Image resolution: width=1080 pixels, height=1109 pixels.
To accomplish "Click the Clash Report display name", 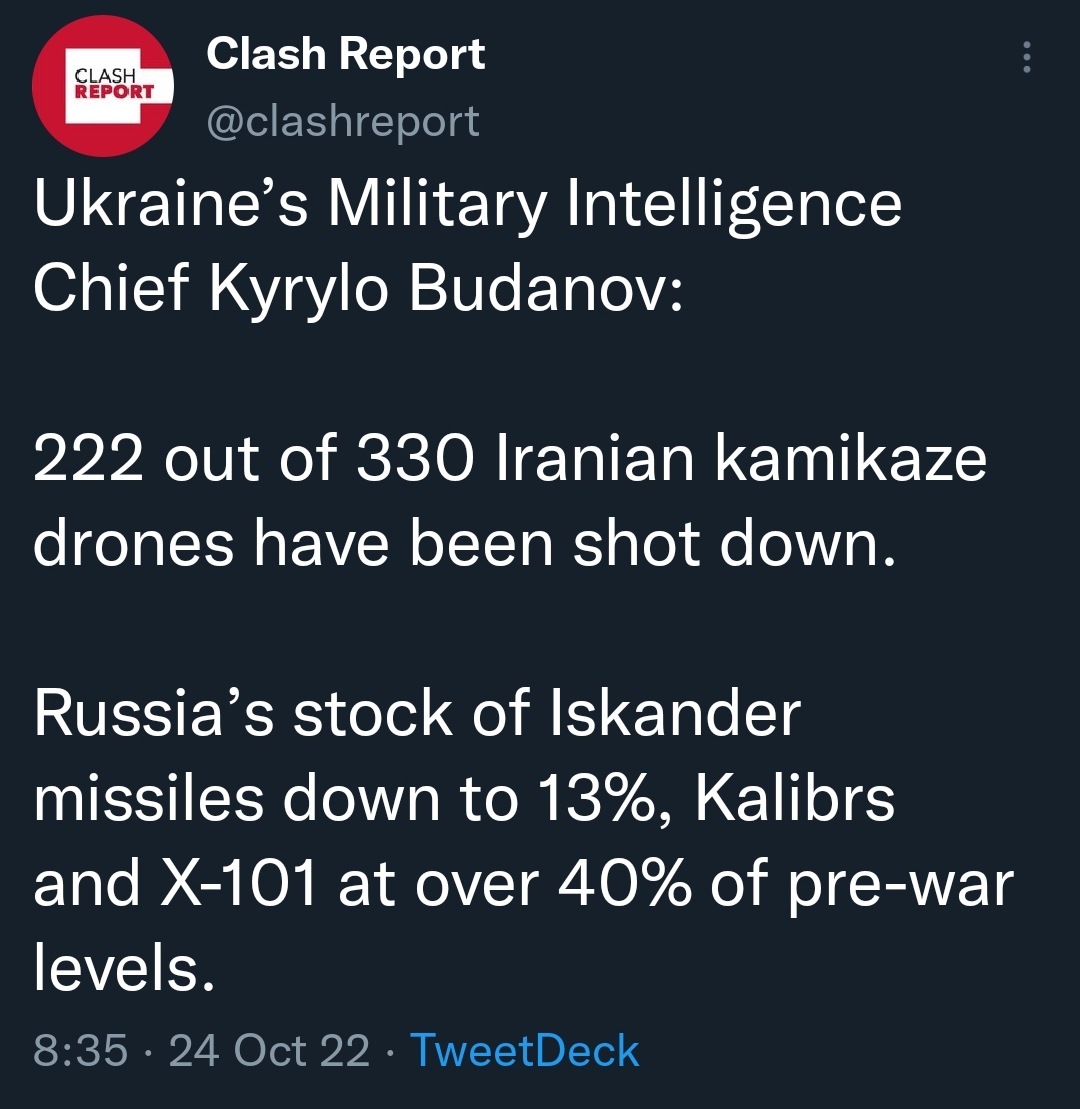I will click(x=345, y=55).
